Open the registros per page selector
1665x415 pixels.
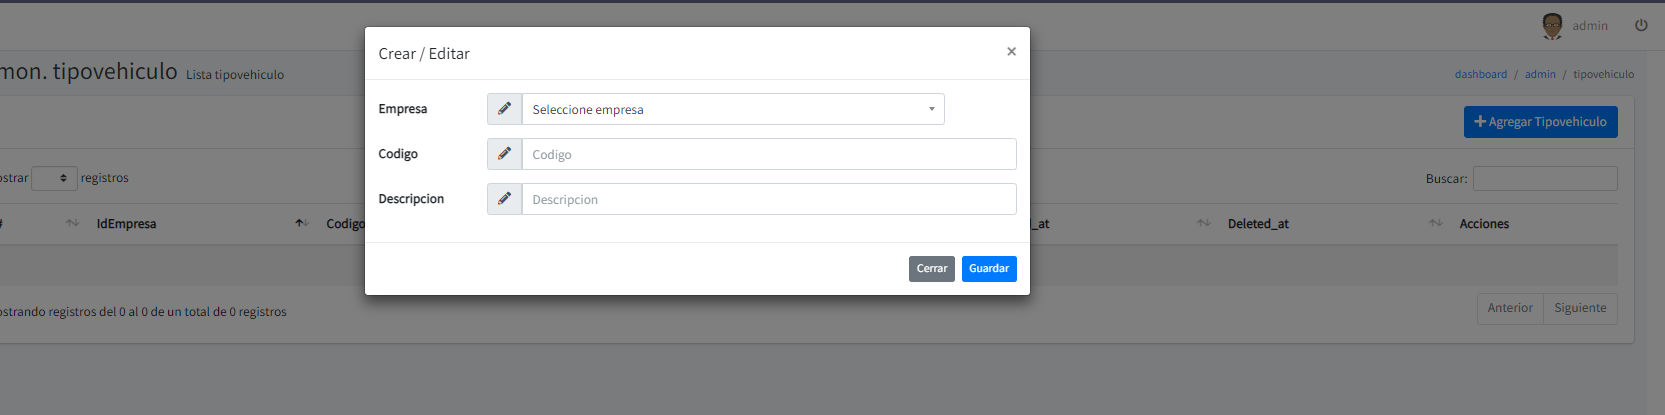(54, 178)
